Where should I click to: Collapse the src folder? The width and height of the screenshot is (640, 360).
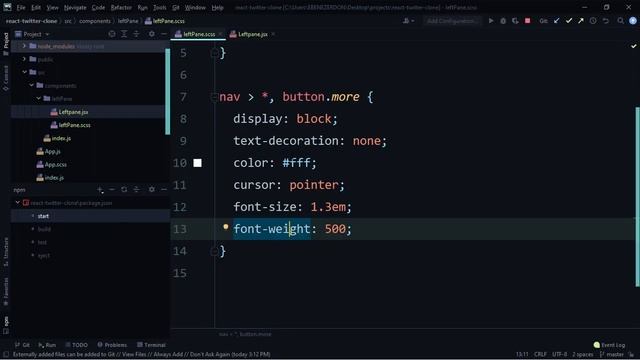click(24, 72)
